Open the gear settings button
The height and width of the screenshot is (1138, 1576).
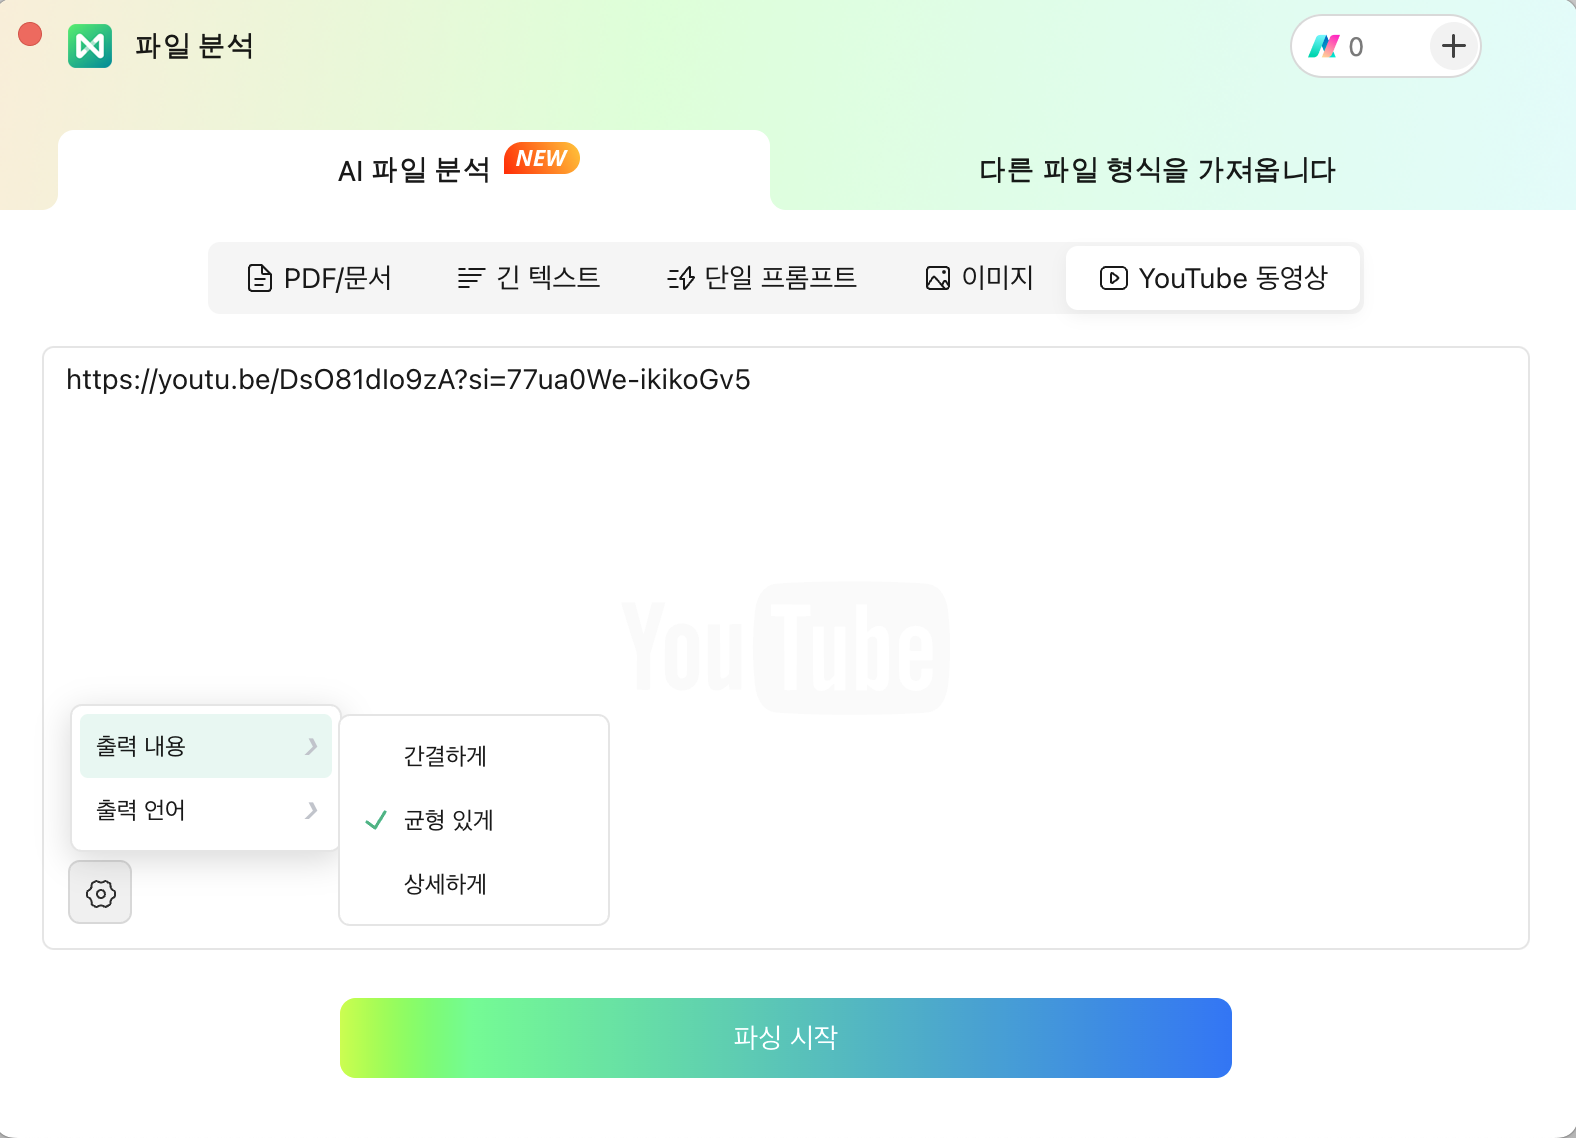pyautogui.click(x=100, y=892)
